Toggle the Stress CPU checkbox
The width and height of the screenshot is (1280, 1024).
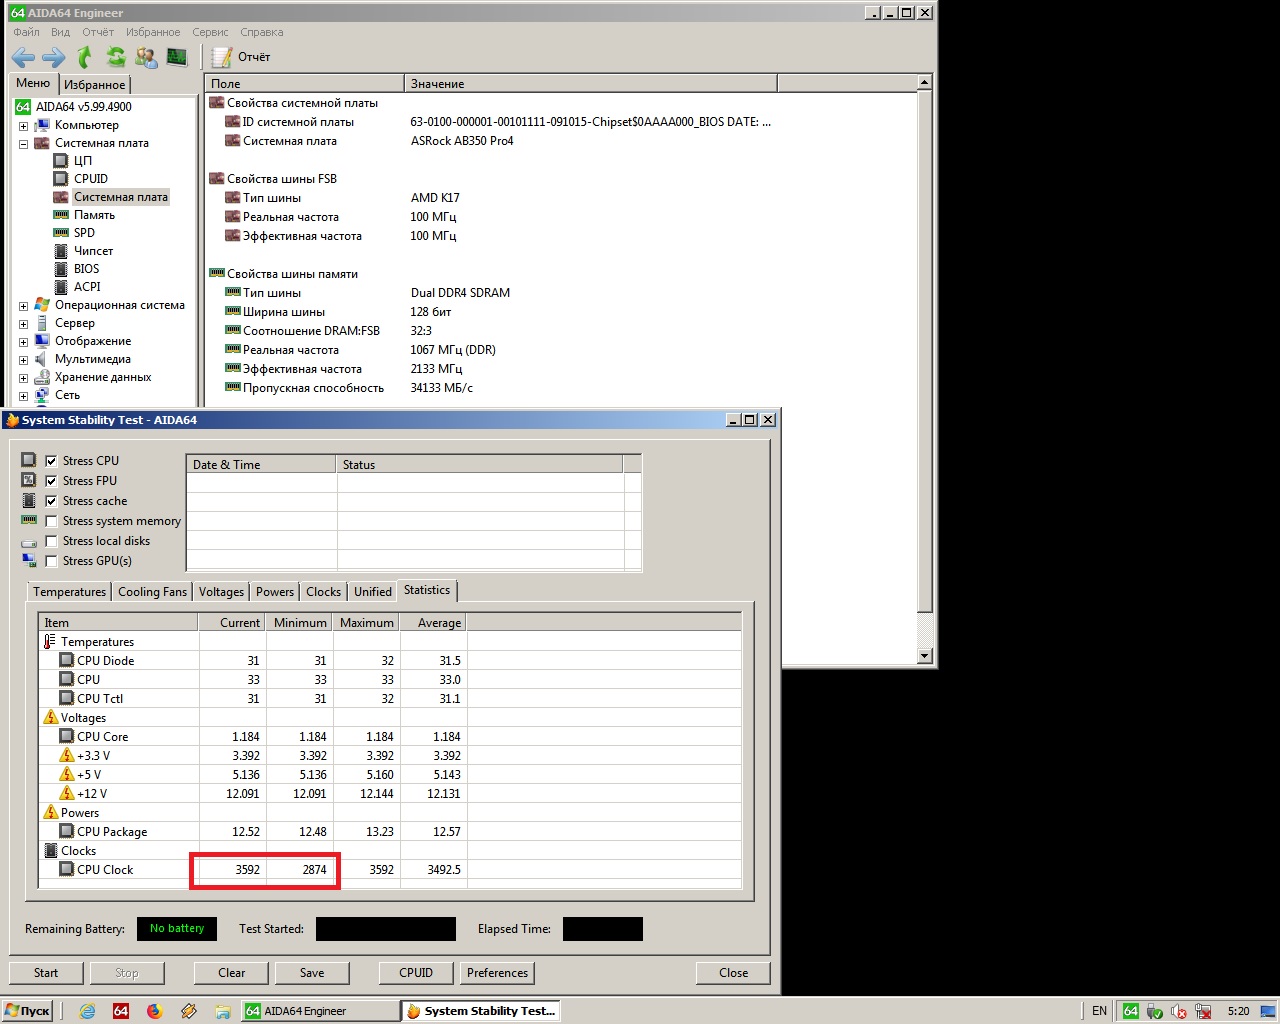(51, 461)
